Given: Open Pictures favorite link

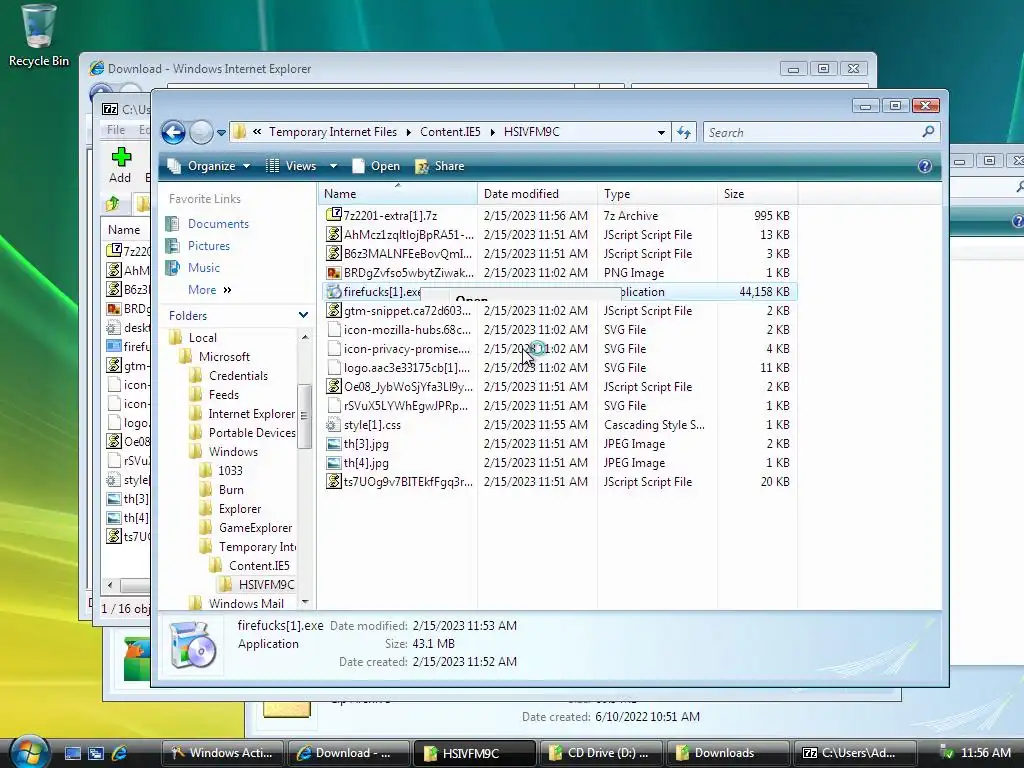Looking at the screenshot, I should click(x=209, y=246).
